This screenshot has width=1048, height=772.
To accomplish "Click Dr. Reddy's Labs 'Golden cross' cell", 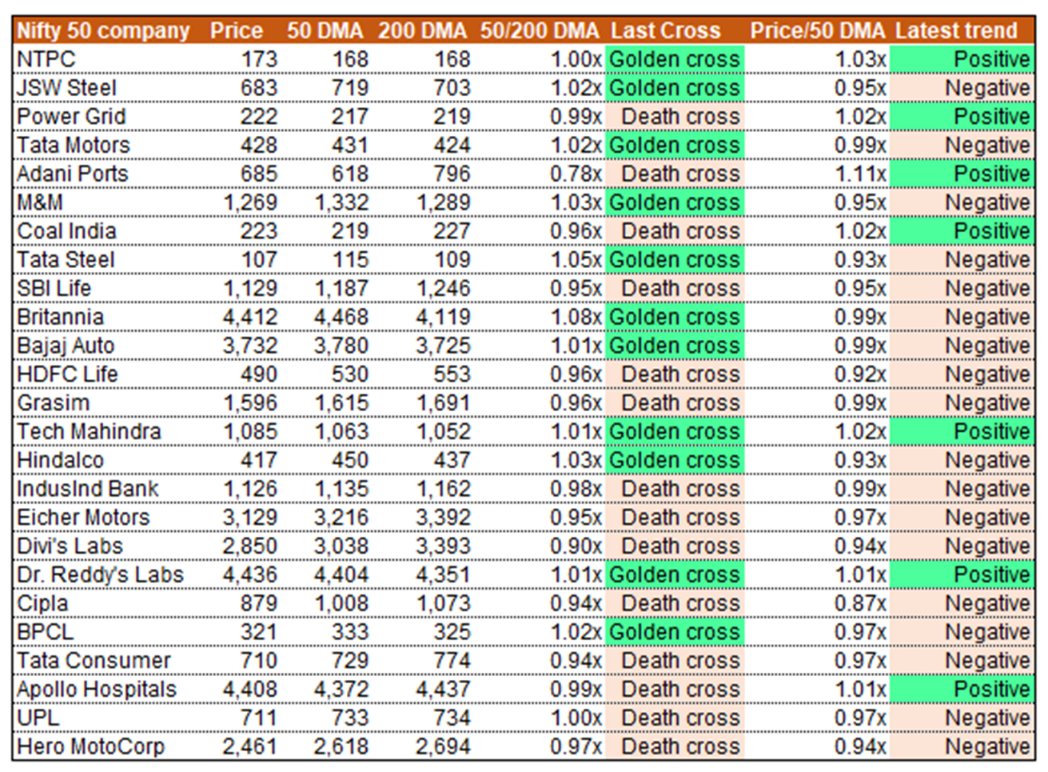I will click(x=674, y=575).
